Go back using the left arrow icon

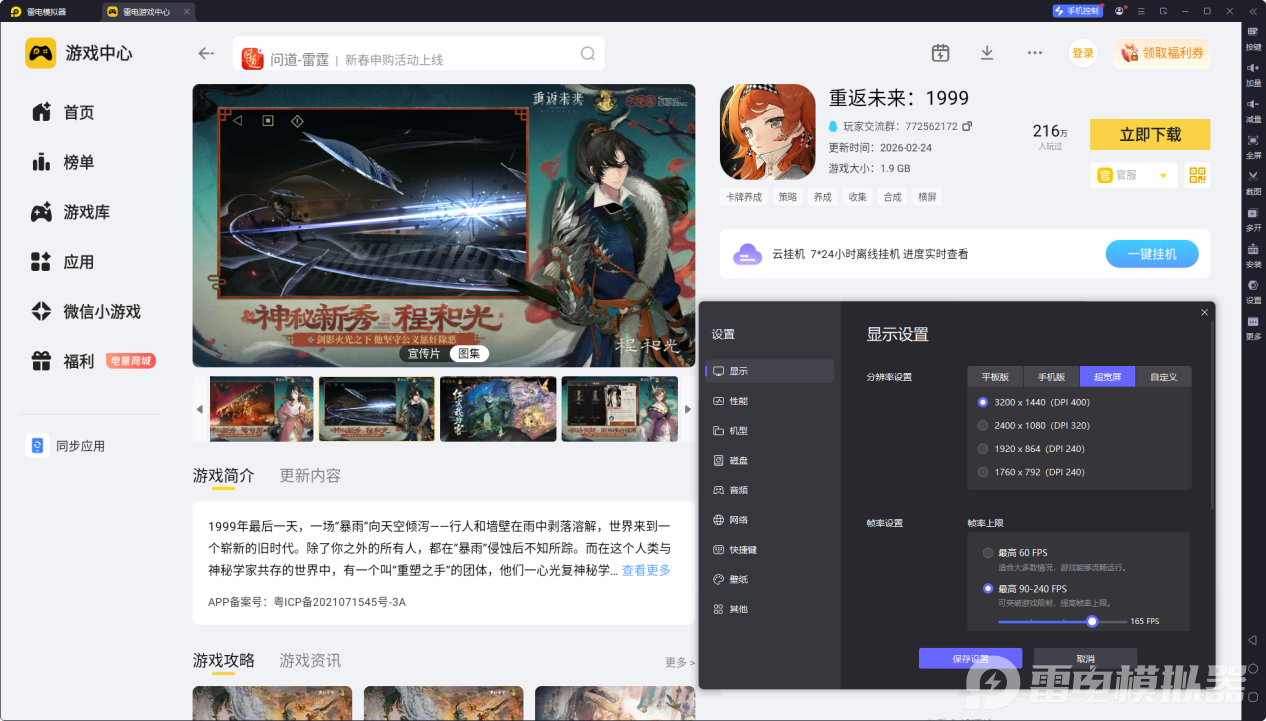pyautogui.click(x=206, y=54)
